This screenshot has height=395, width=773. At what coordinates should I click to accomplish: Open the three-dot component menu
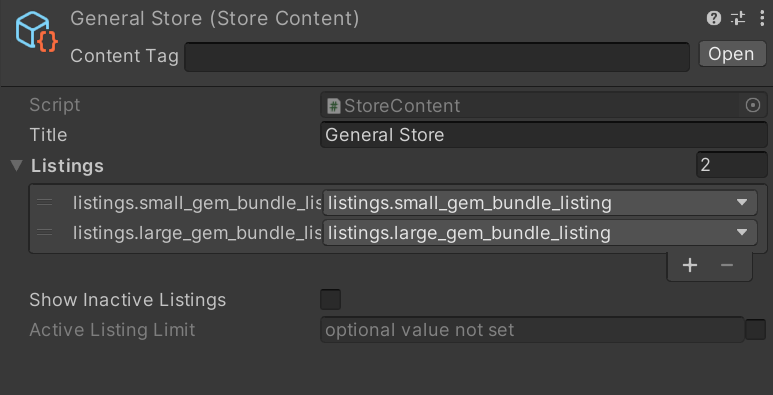pos(762,19)
